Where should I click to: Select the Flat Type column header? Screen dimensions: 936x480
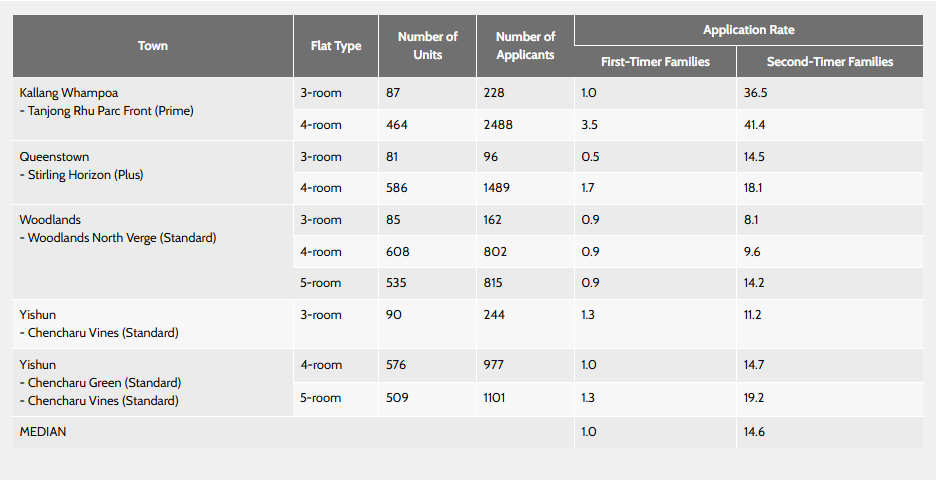coord(336,46)
